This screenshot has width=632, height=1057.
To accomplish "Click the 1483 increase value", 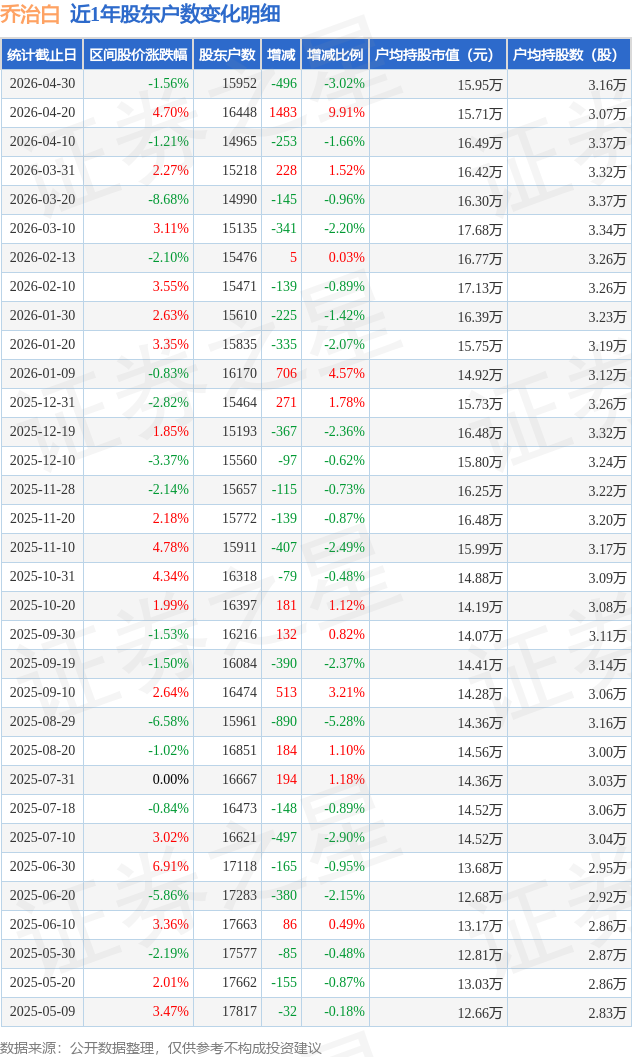I will tap(283, 113).
